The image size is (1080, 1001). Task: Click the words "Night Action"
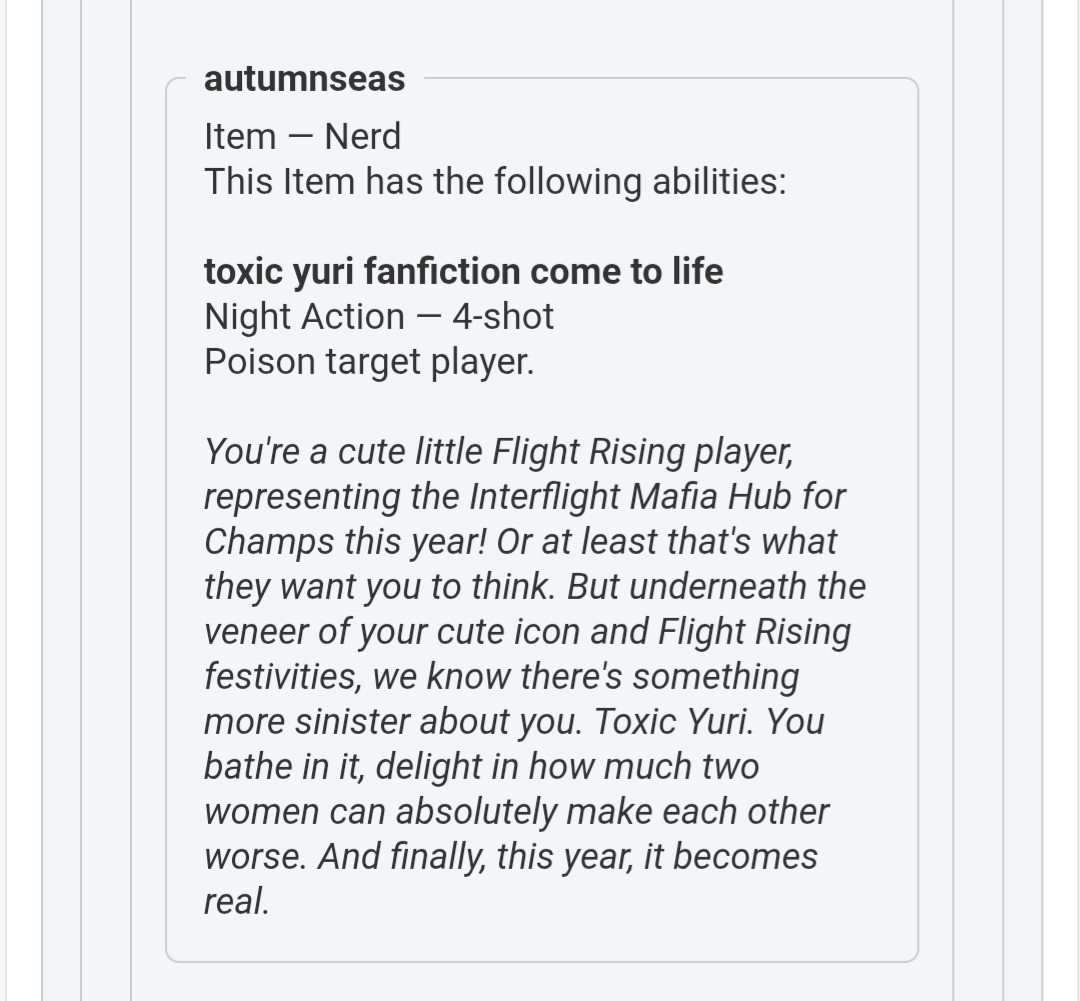click(x=304, y=317)
